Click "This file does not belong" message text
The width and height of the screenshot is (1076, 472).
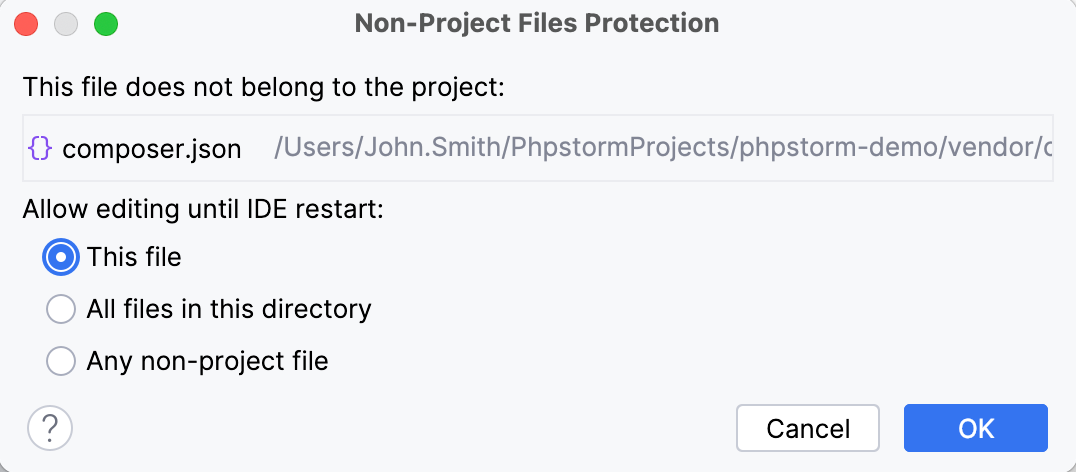coord(264,87)
